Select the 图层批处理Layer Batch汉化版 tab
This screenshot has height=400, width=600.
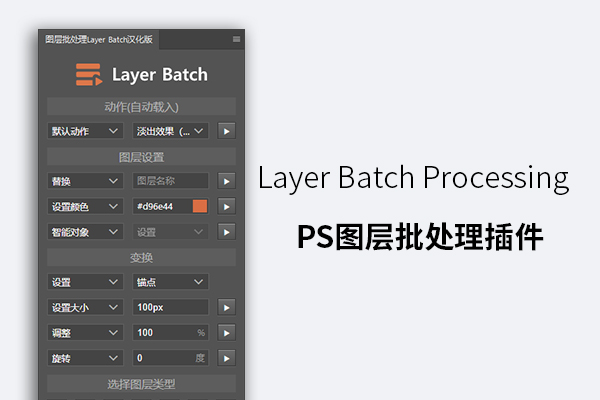99,39
